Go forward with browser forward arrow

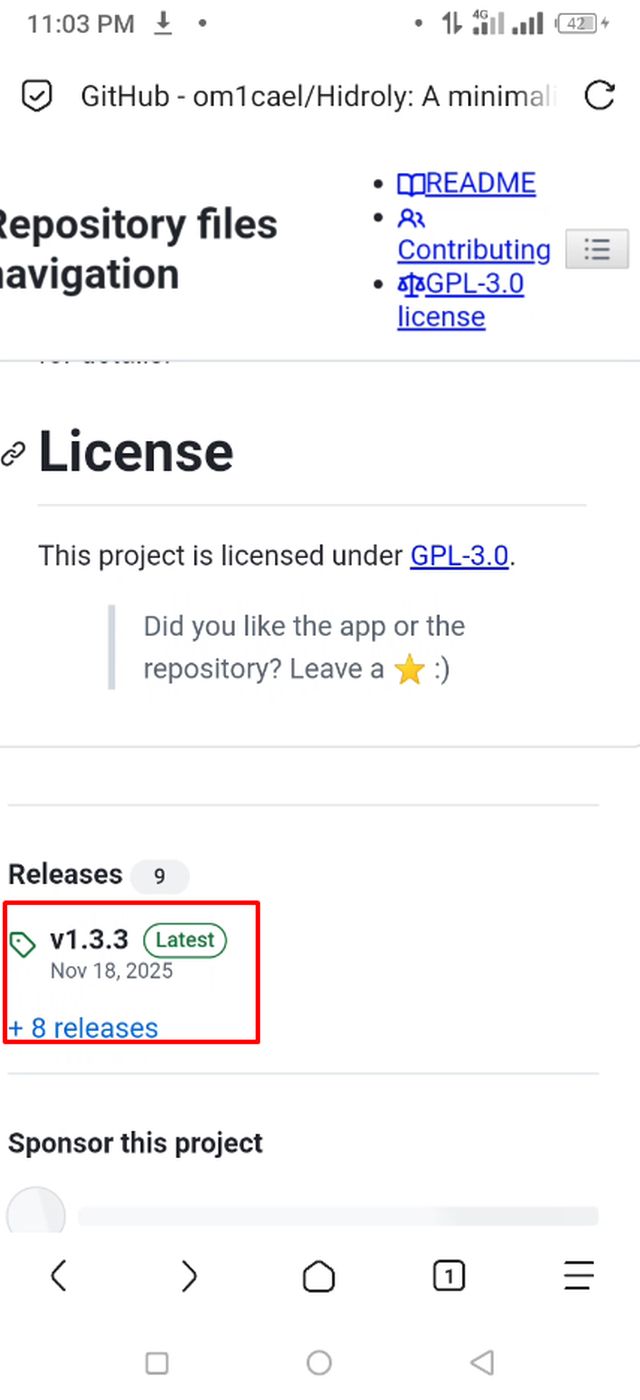coord(188,1275)
